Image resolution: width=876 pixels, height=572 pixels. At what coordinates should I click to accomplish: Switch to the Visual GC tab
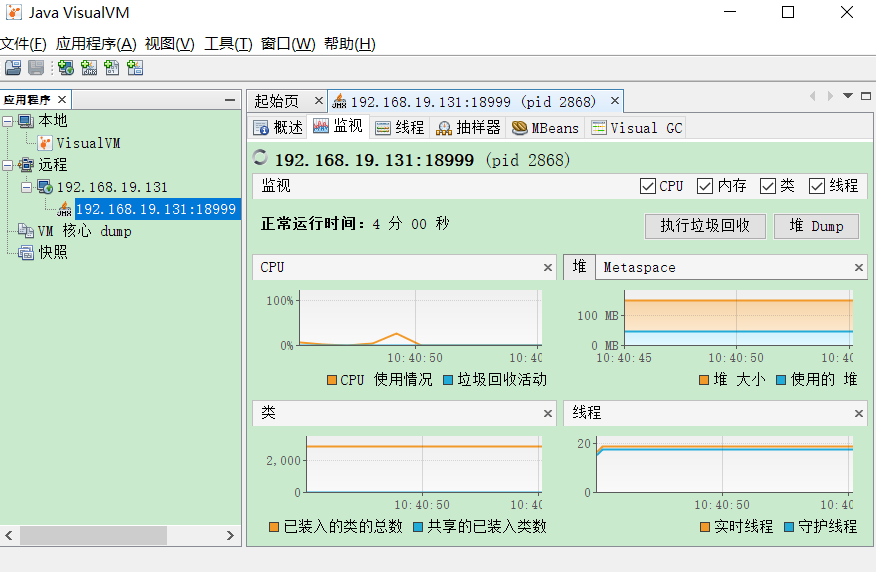[x=637, y=127]
